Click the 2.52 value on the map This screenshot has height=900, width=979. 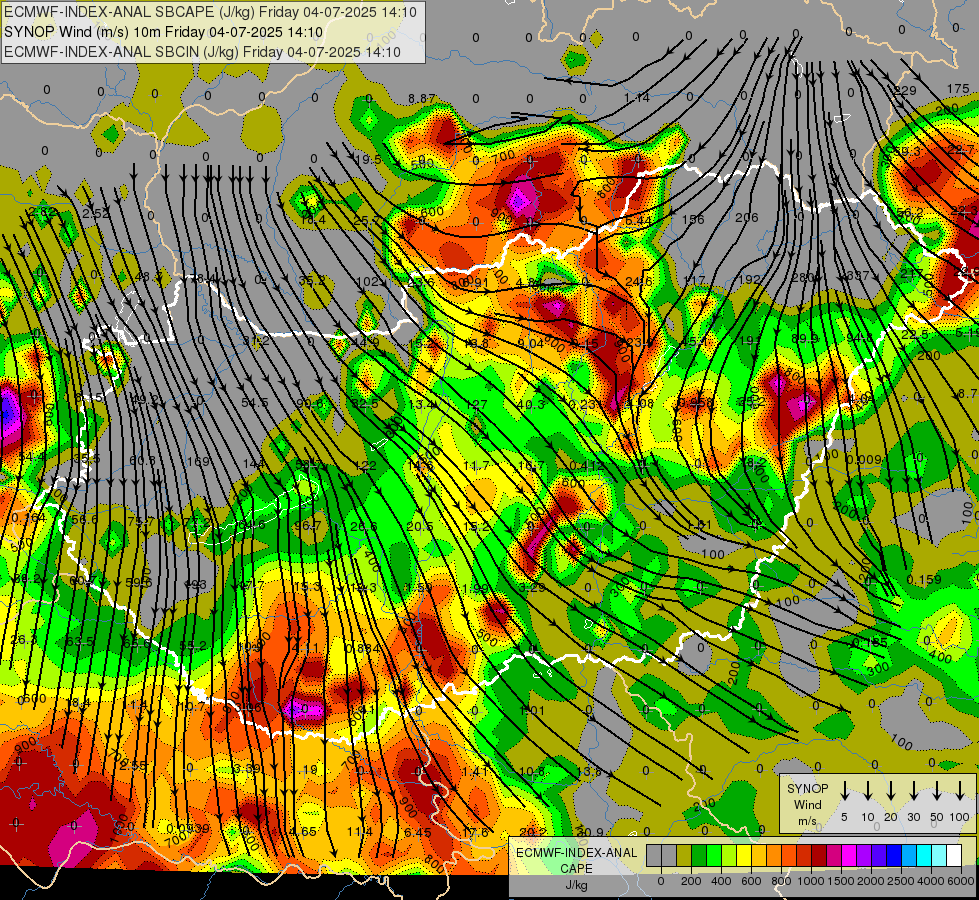96,213
